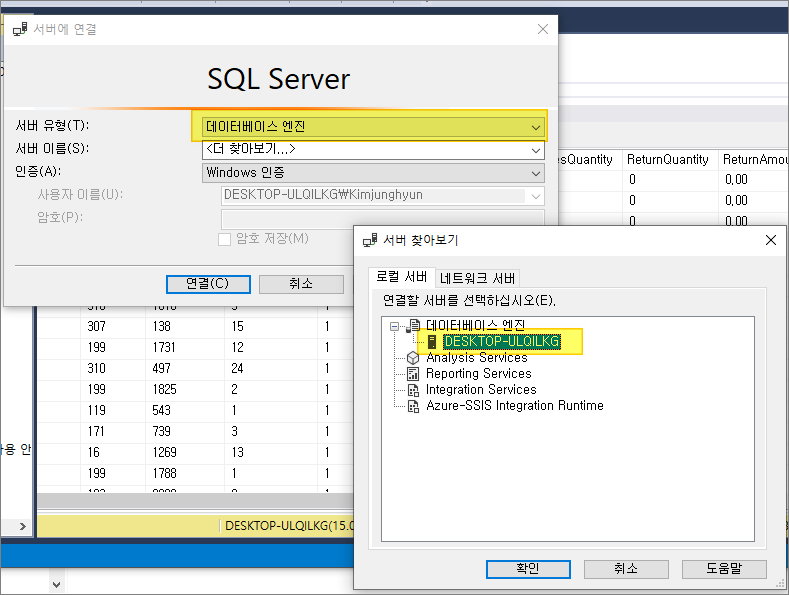Screen dimensions: 789x595
Task: Click the 데이터베이스 엔진 node icon
Action: 413,326
